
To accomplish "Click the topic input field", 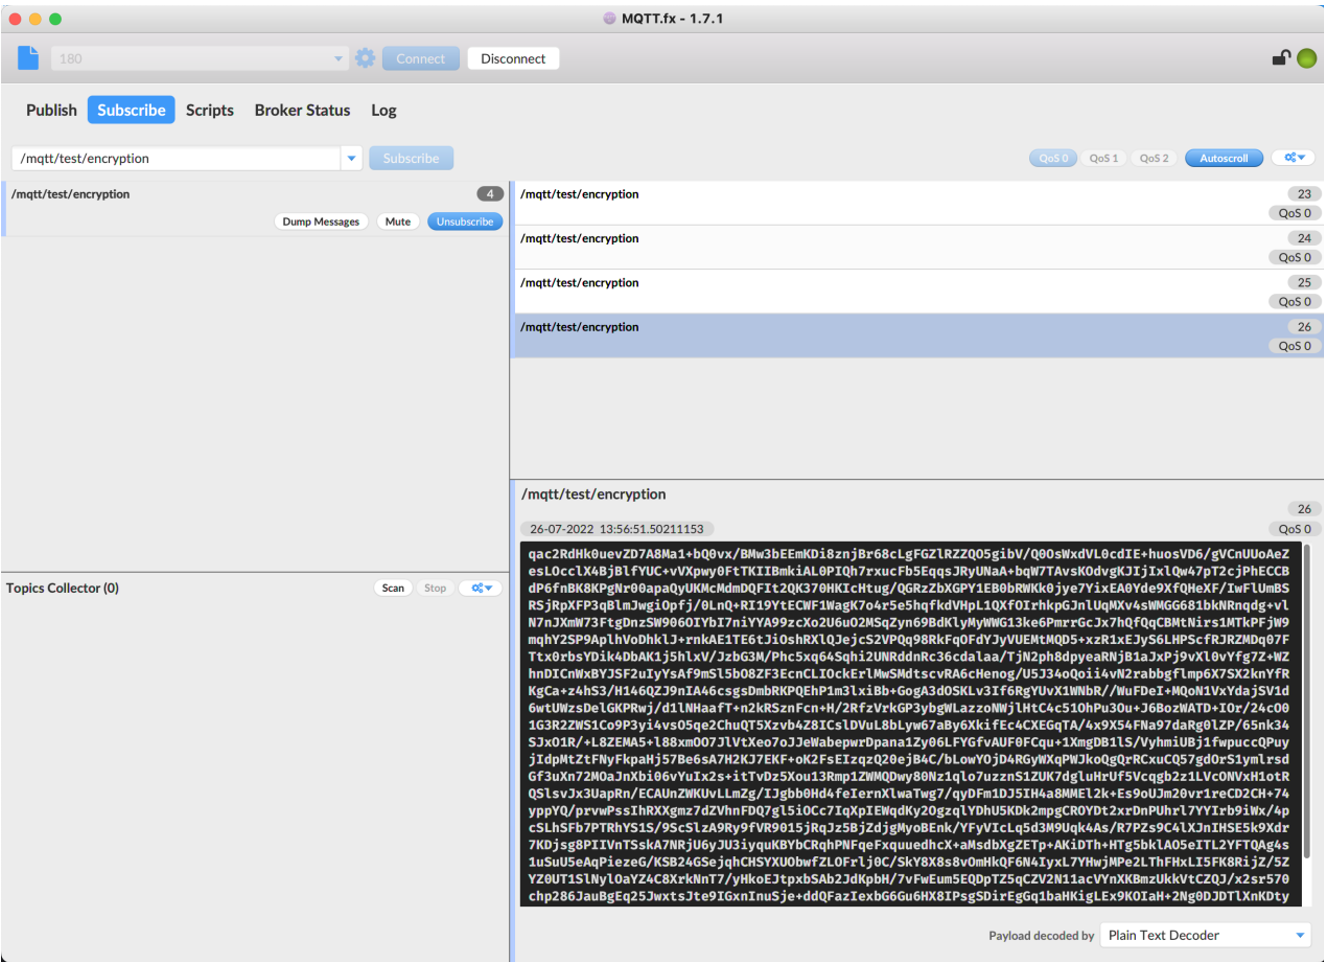I will coord(176,158).
